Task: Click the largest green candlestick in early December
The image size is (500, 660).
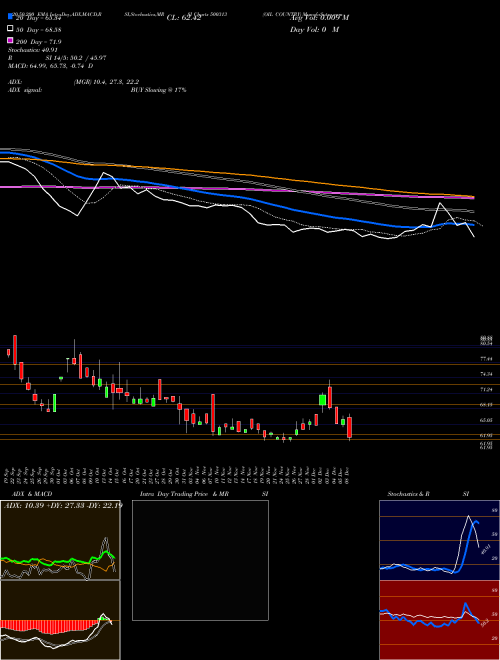Action: pyautogui.click(x=323, y=400)
